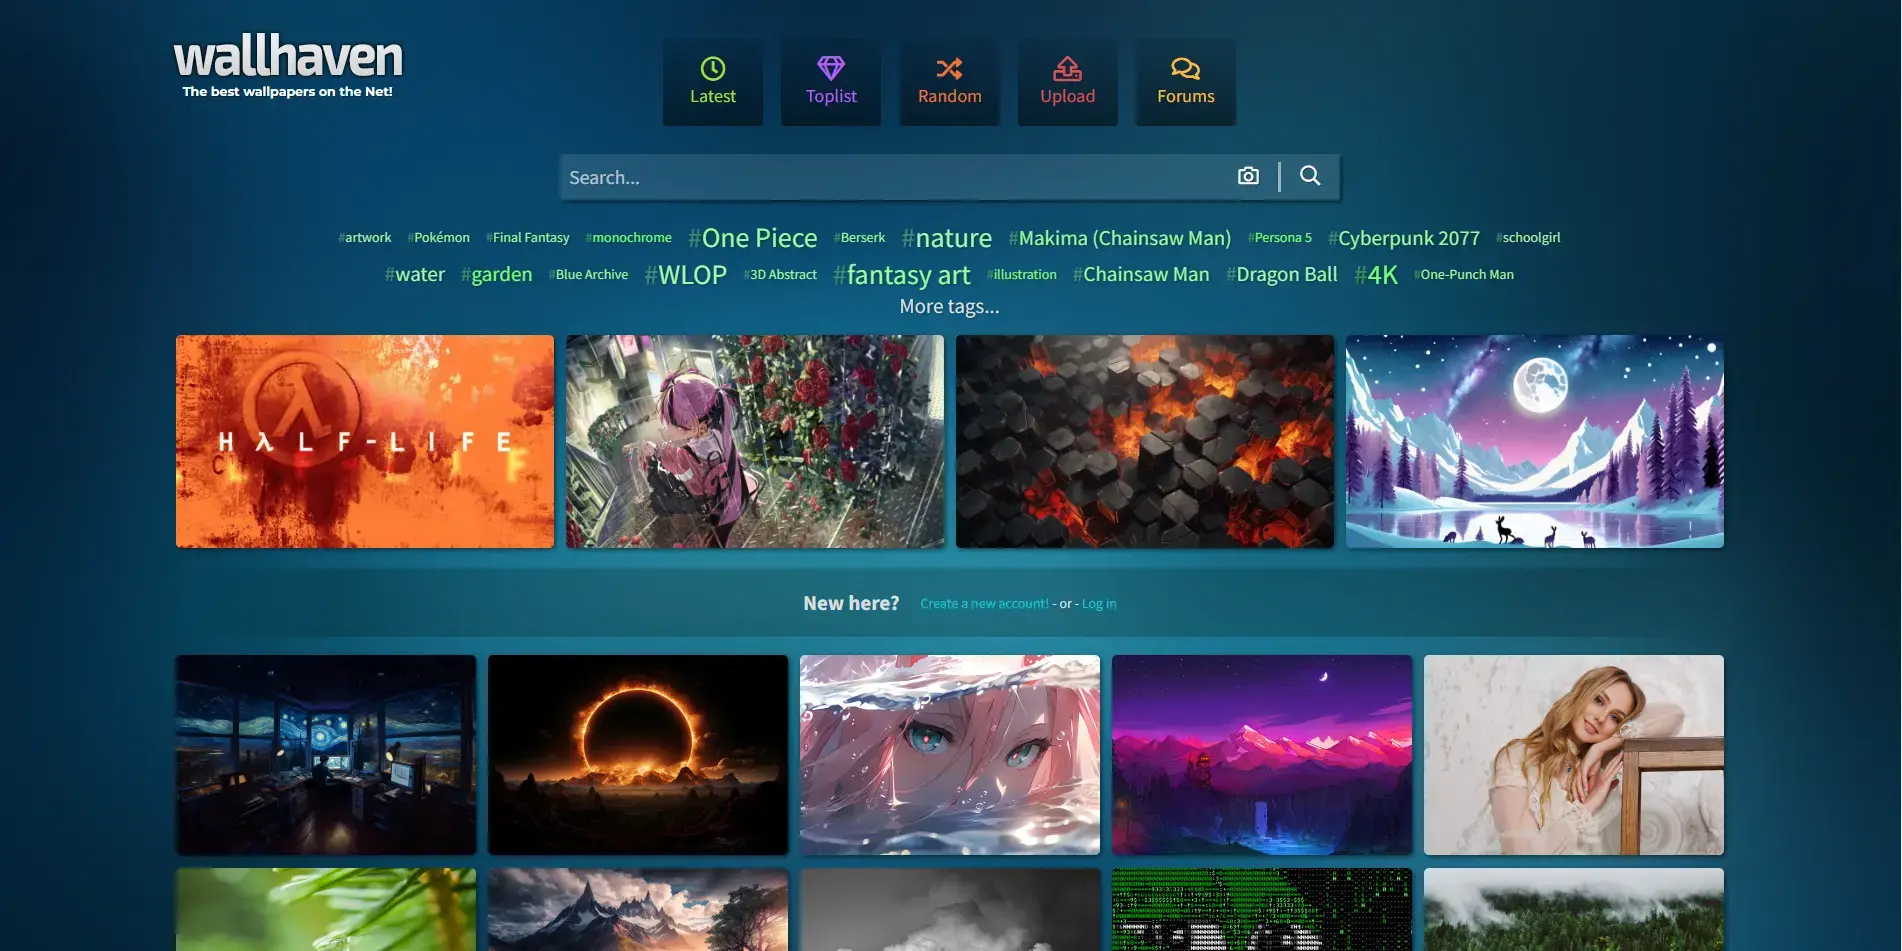
Task: Open the misty forest wallpaper
Action: click(1574, 909)
